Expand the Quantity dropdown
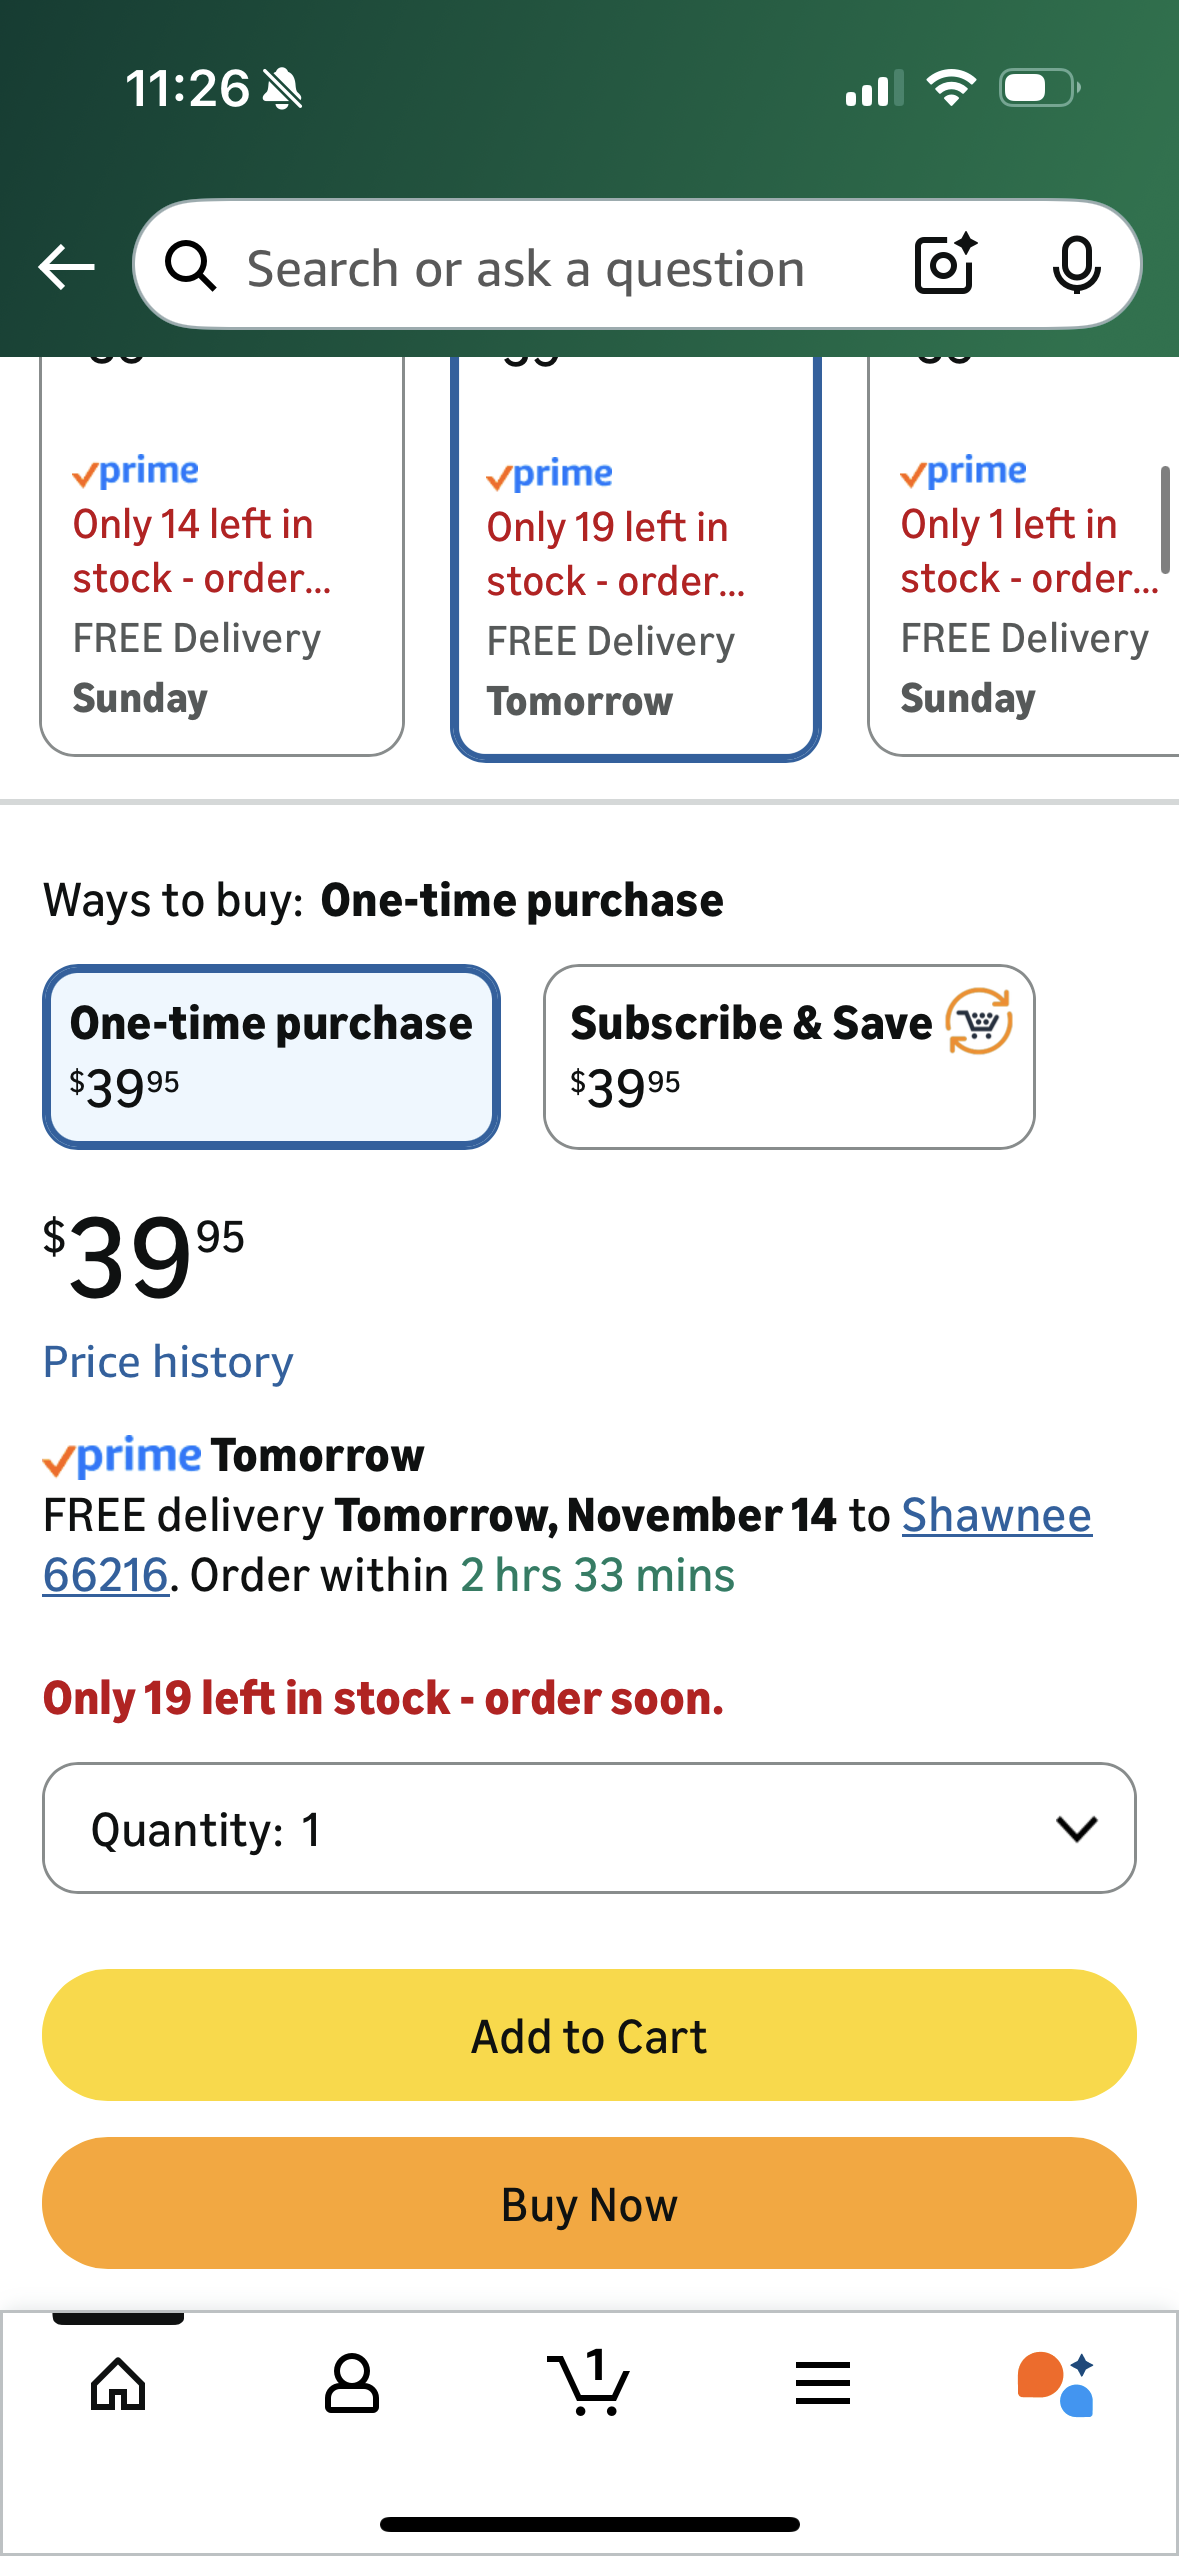Screen dimensions: 1179x2556 click(589, 1828)
